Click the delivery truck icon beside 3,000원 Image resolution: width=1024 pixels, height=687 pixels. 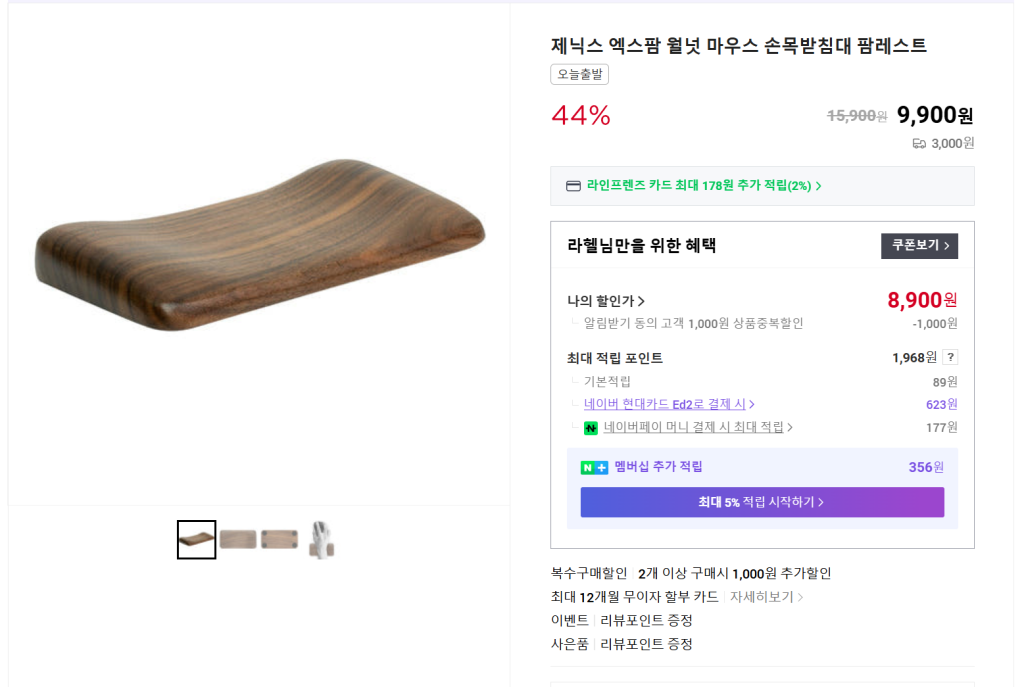coord(919,143)
